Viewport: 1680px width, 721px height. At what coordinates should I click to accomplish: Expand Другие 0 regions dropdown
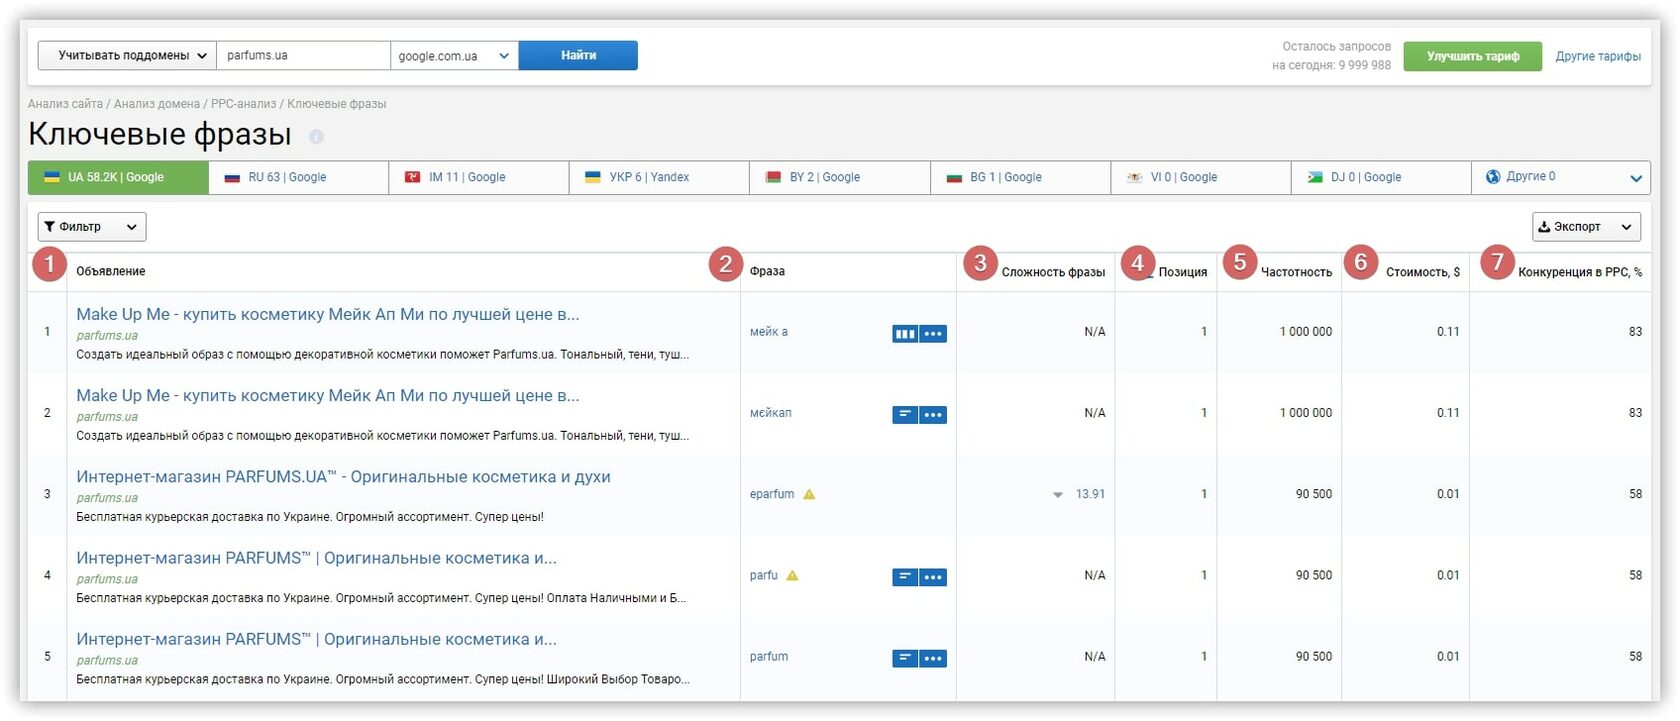coord(1561,177)
